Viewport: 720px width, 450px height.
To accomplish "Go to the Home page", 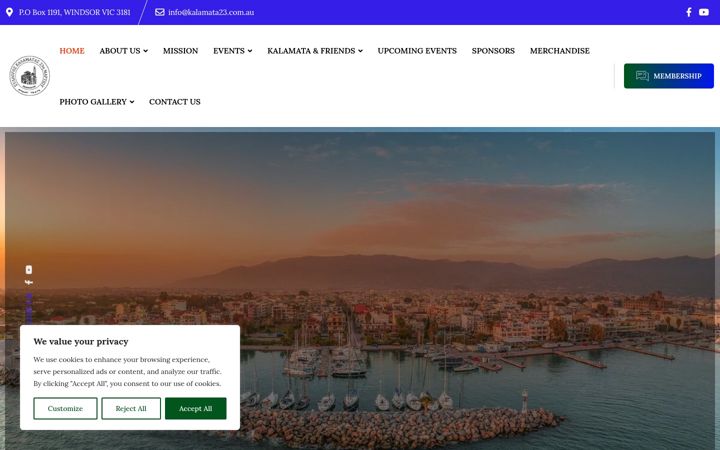I will pyautogui.click(x=72, y=51).
